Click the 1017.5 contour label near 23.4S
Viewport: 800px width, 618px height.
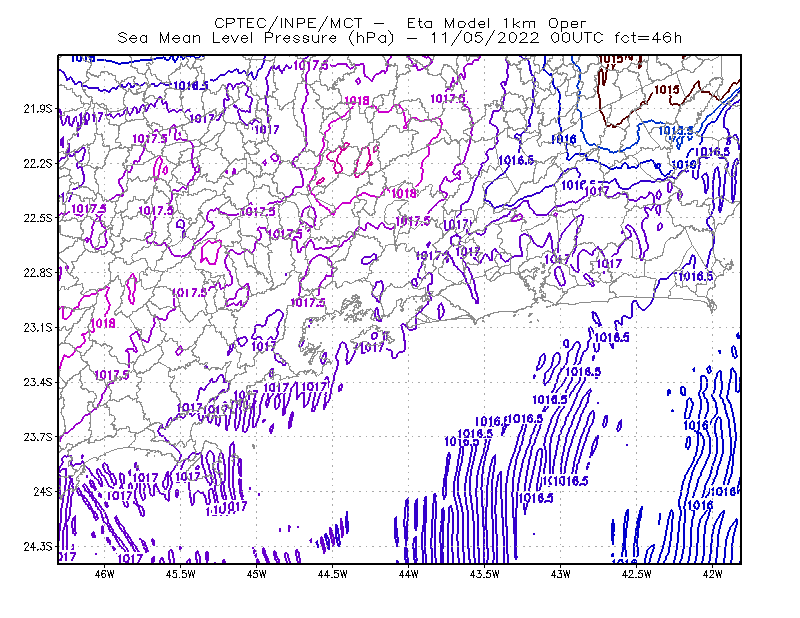point(112,375)
